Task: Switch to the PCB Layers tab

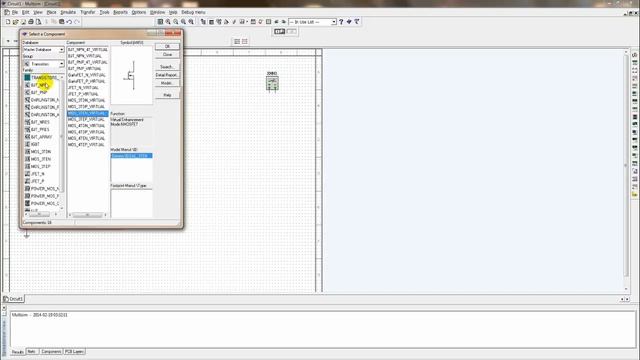Action: [x=74, y=351]
